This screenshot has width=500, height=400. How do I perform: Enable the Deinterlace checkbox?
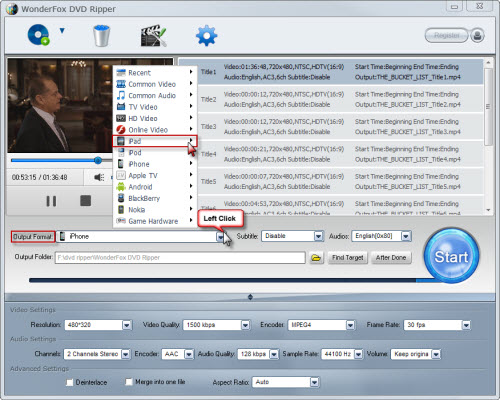point(70,382)
